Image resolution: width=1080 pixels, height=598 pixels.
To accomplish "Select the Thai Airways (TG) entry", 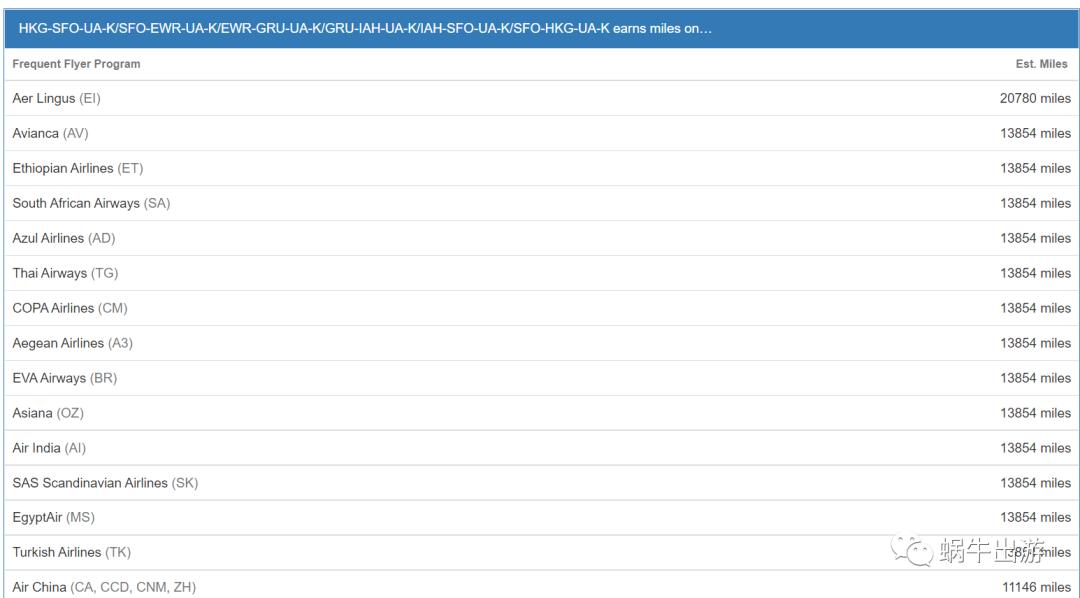I will tap(65, 274).
